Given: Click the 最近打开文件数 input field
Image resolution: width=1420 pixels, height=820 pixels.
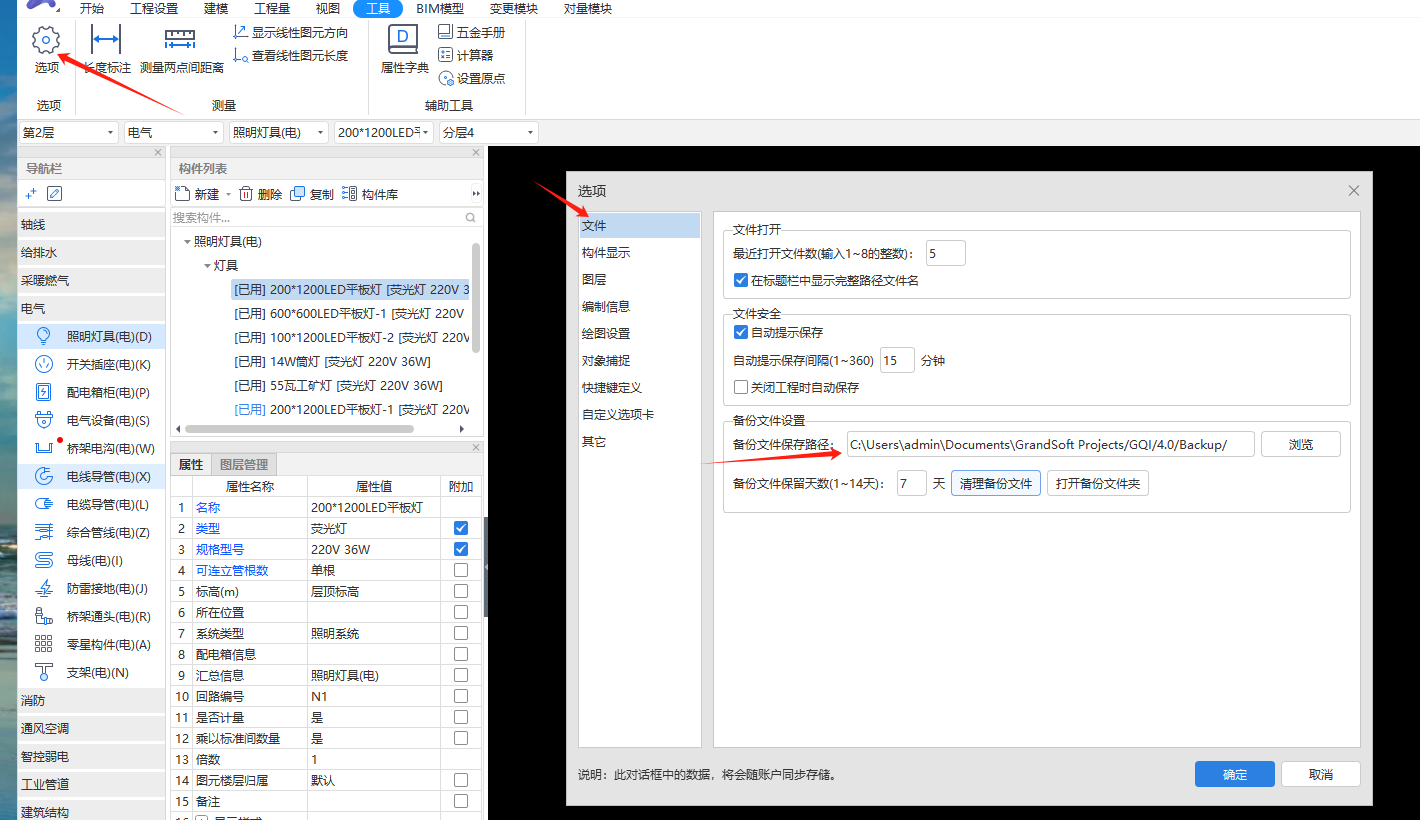Looking at the screenshot, I should pos(946,254).
